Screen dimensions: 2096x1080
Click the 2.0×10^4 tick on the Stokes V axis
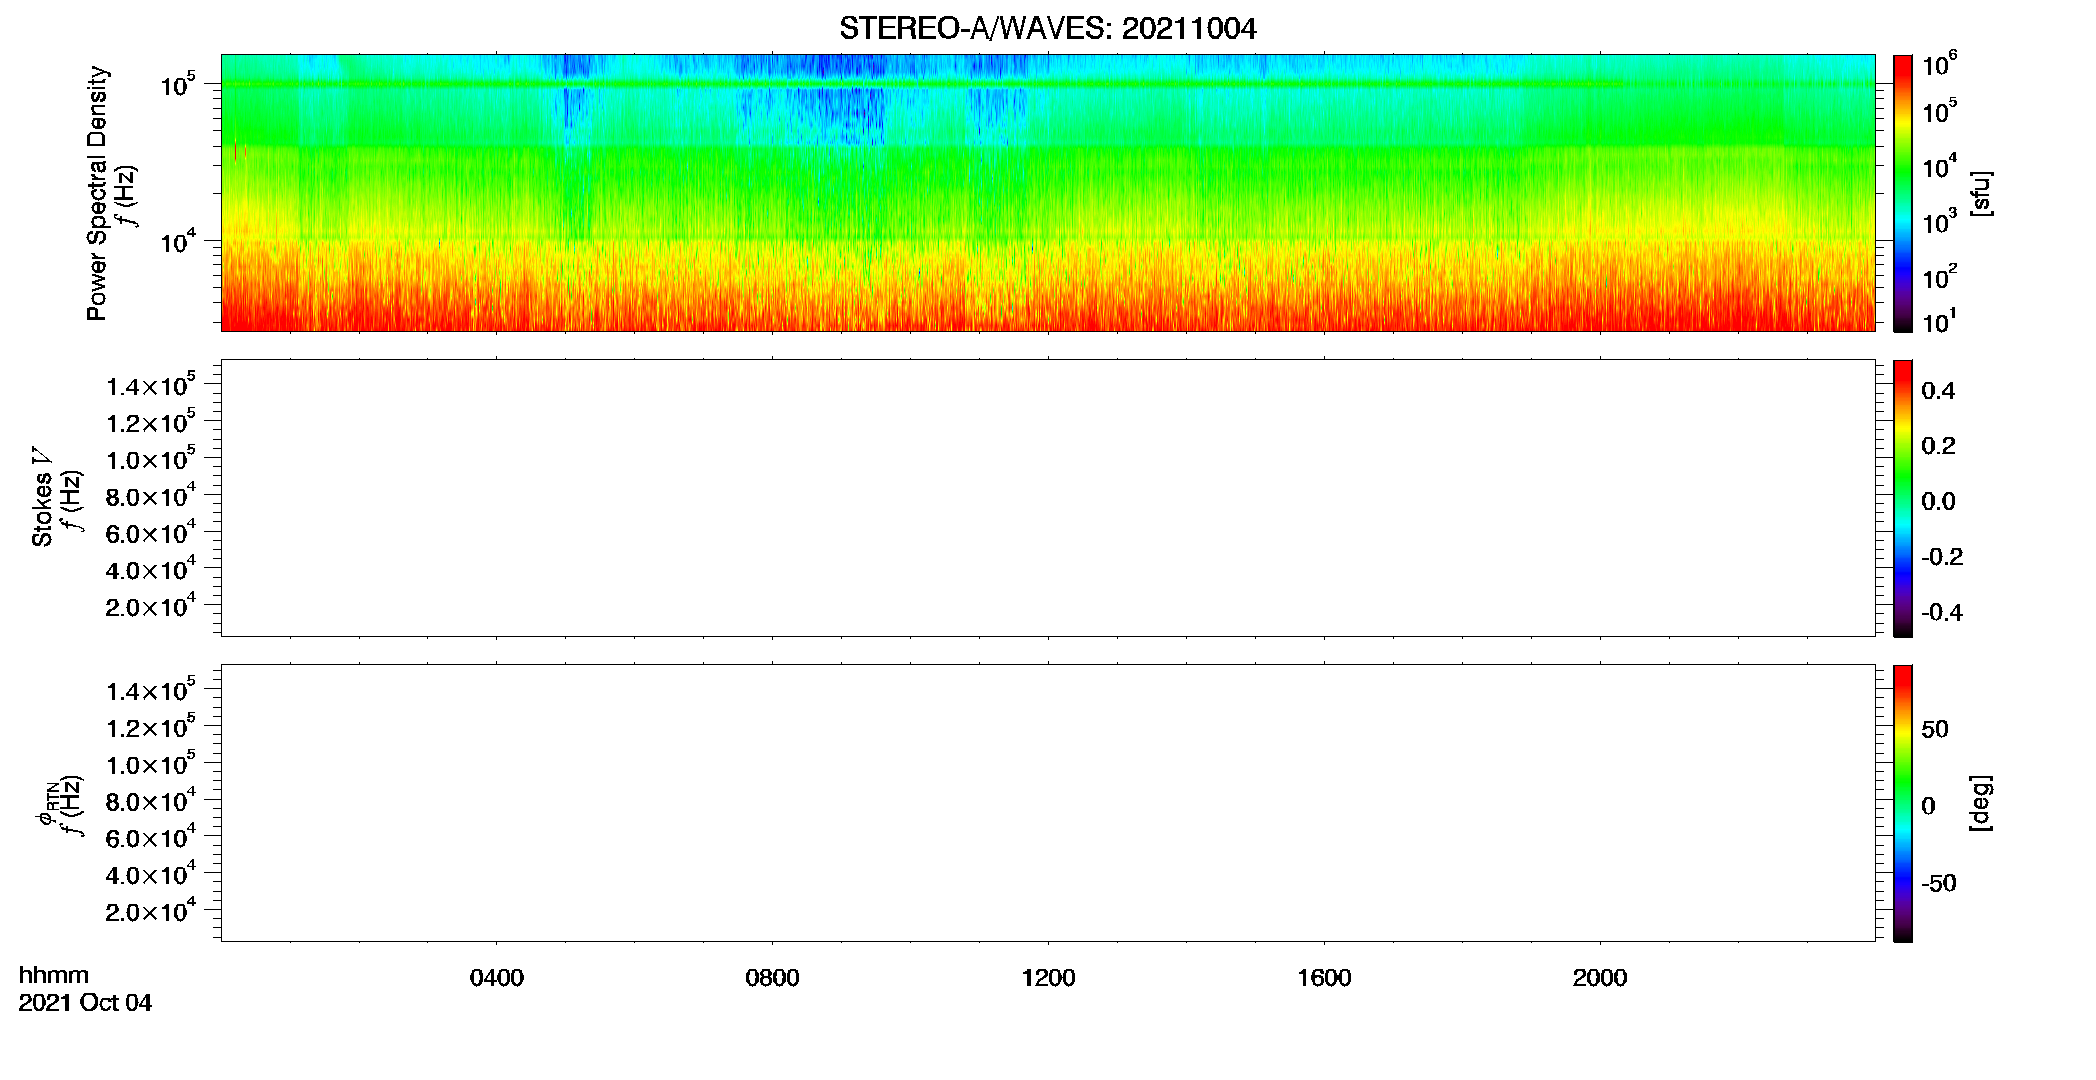(x=150, y=605)
